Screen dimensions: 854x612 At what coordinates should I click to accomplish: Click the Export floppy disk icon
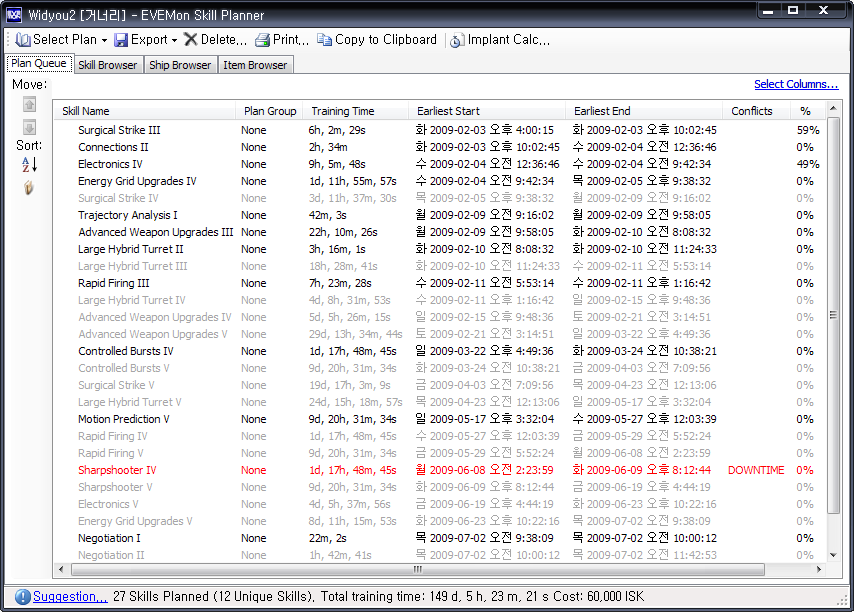coord(121,40)
